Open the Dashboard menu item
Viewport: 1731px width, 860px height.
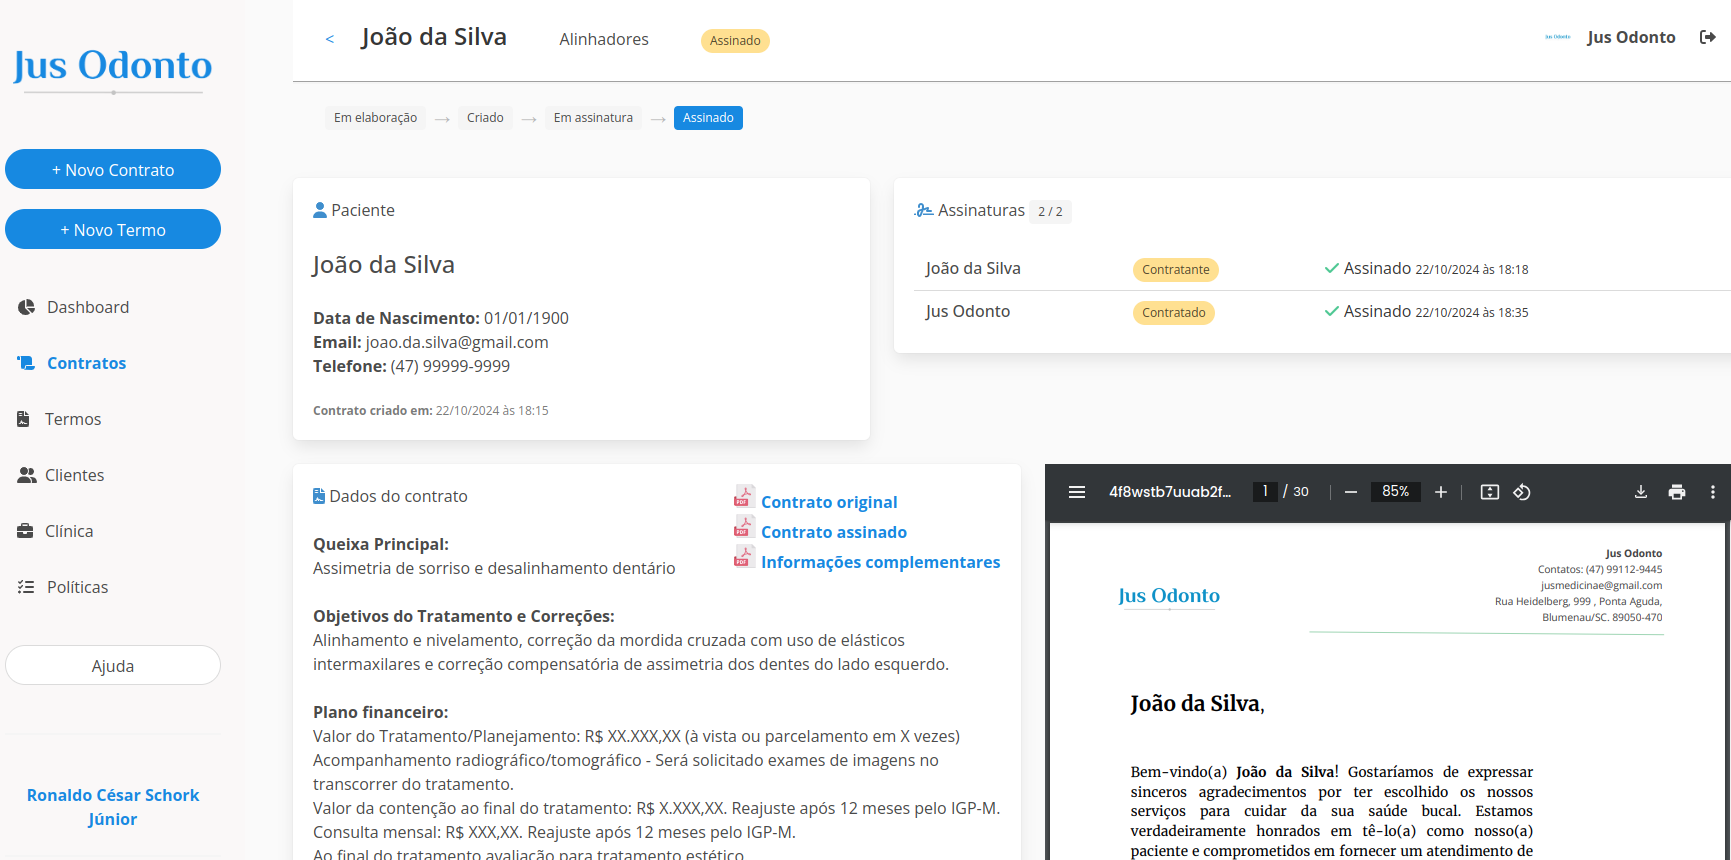(x=87, y=307)
